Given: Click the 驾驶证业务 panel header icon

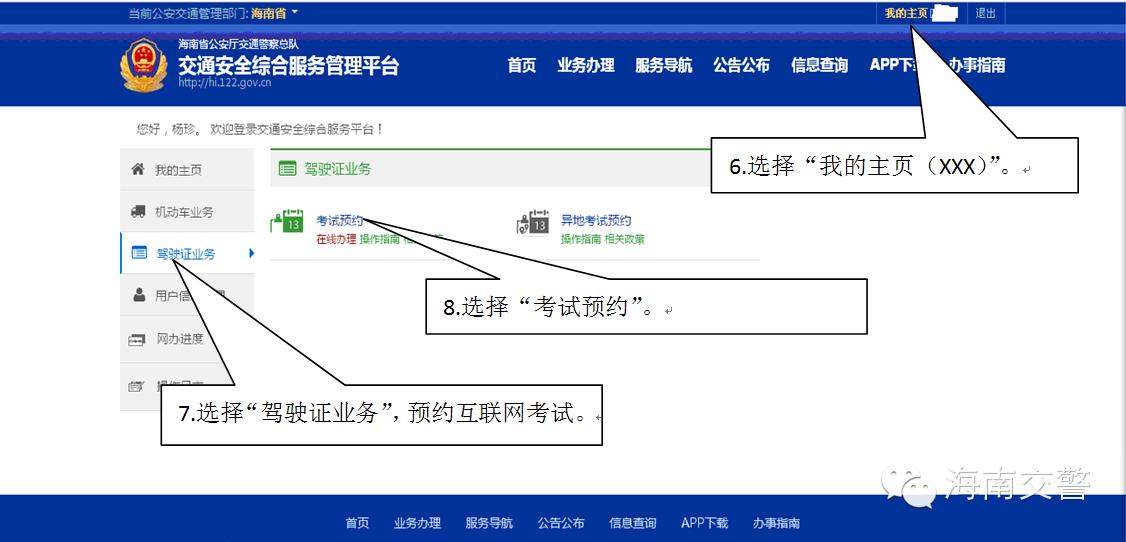Looking at the screenshot, I should click(287, 169).
